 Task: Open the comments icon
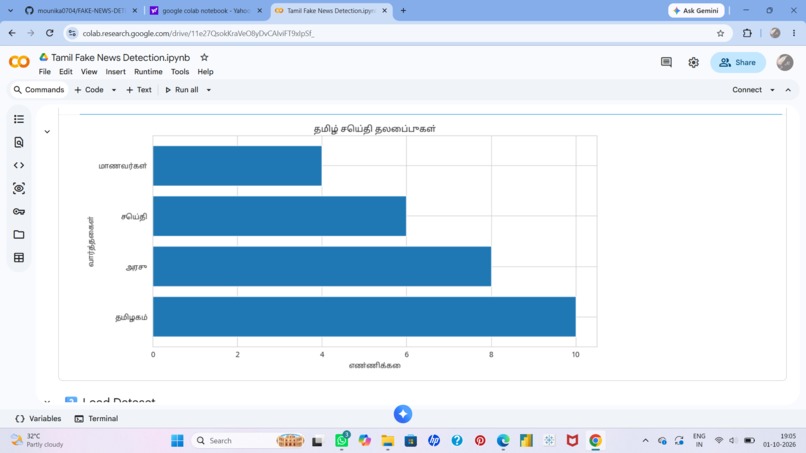(x=666, y=62)
